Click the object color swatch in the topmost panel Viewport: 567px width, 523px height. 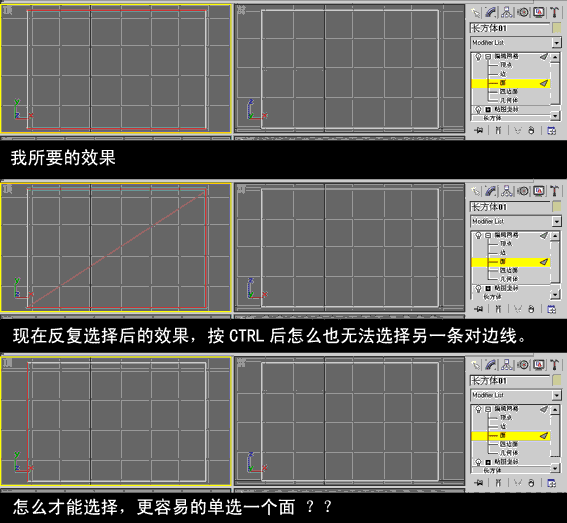click(557, 28)
